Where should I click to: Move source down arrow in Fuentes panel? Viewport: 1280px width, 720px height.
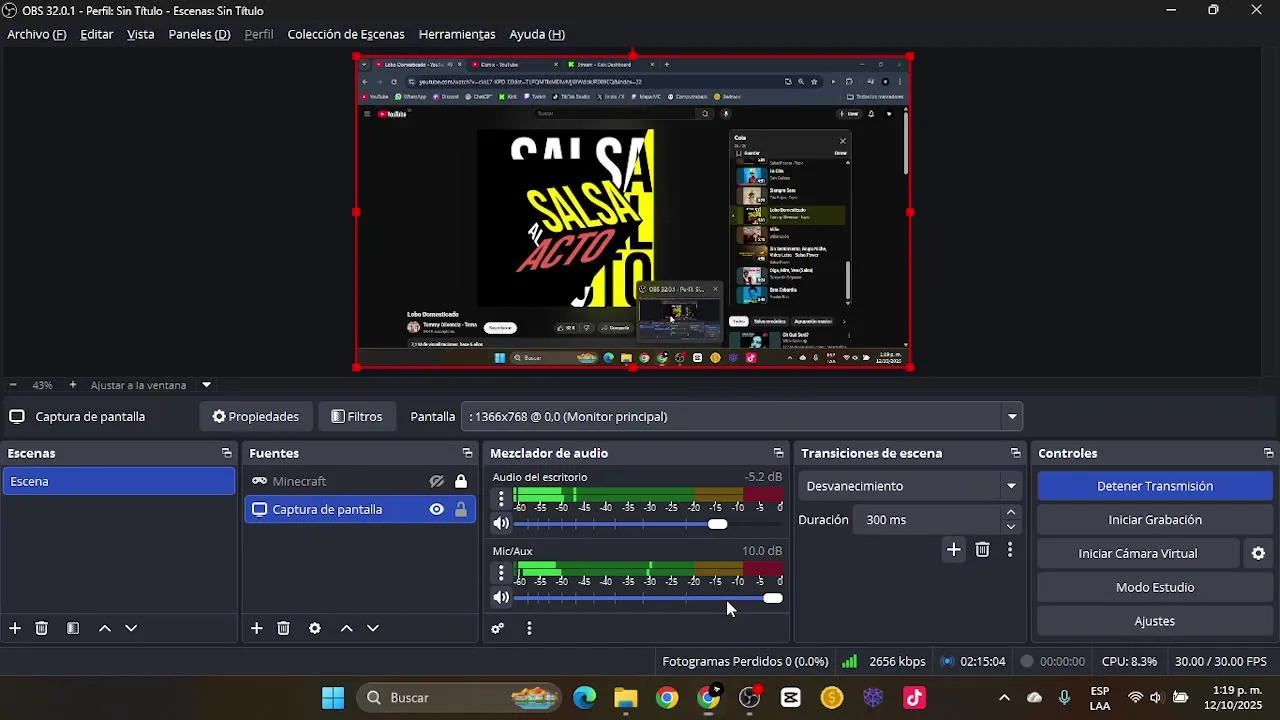point(373,628)
